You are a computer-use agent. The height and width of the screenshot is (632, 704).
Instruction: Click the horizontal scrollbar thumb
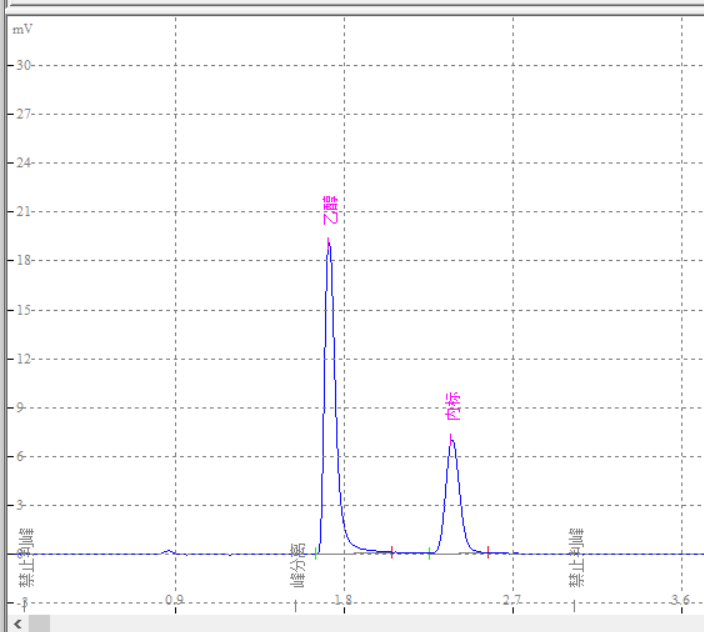click(x=39, y=624)
